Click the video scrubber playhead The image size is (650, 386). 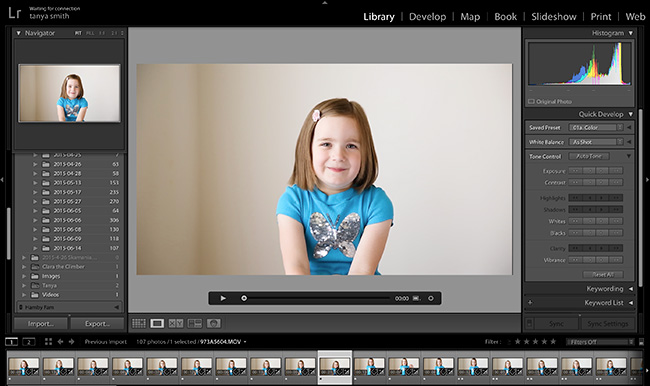244,298
